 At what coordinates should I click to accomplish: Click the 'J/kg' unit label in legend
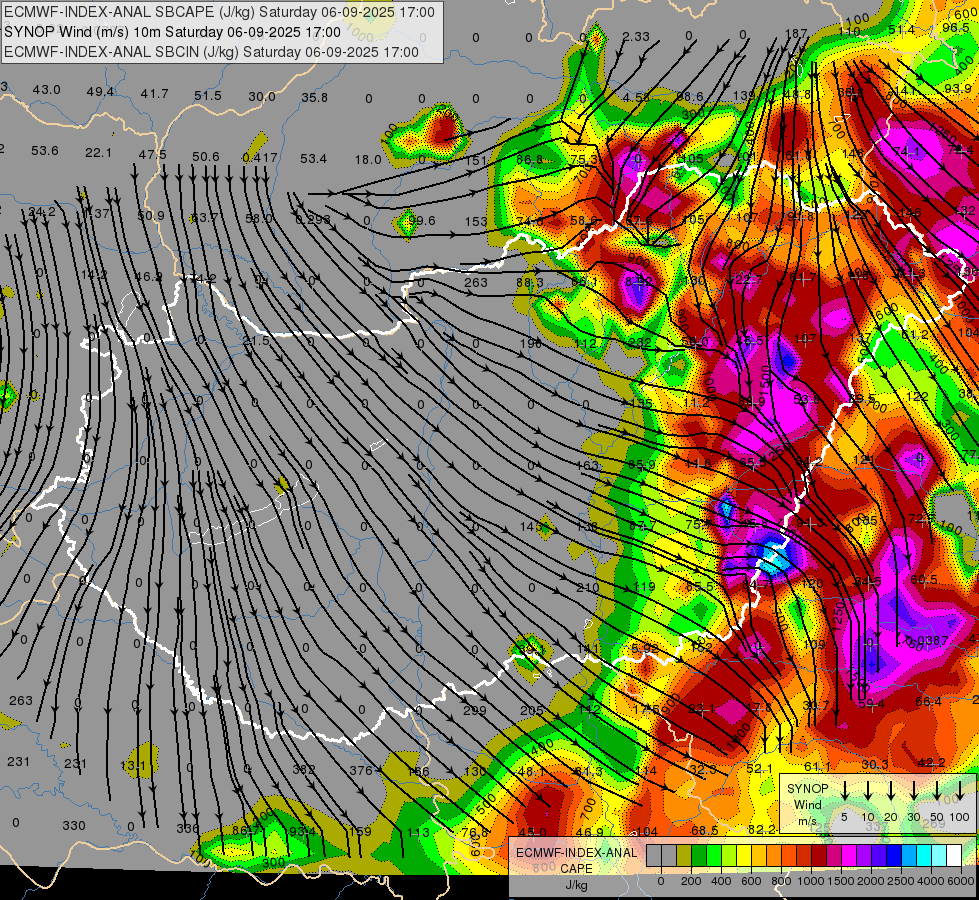point(576,885)
